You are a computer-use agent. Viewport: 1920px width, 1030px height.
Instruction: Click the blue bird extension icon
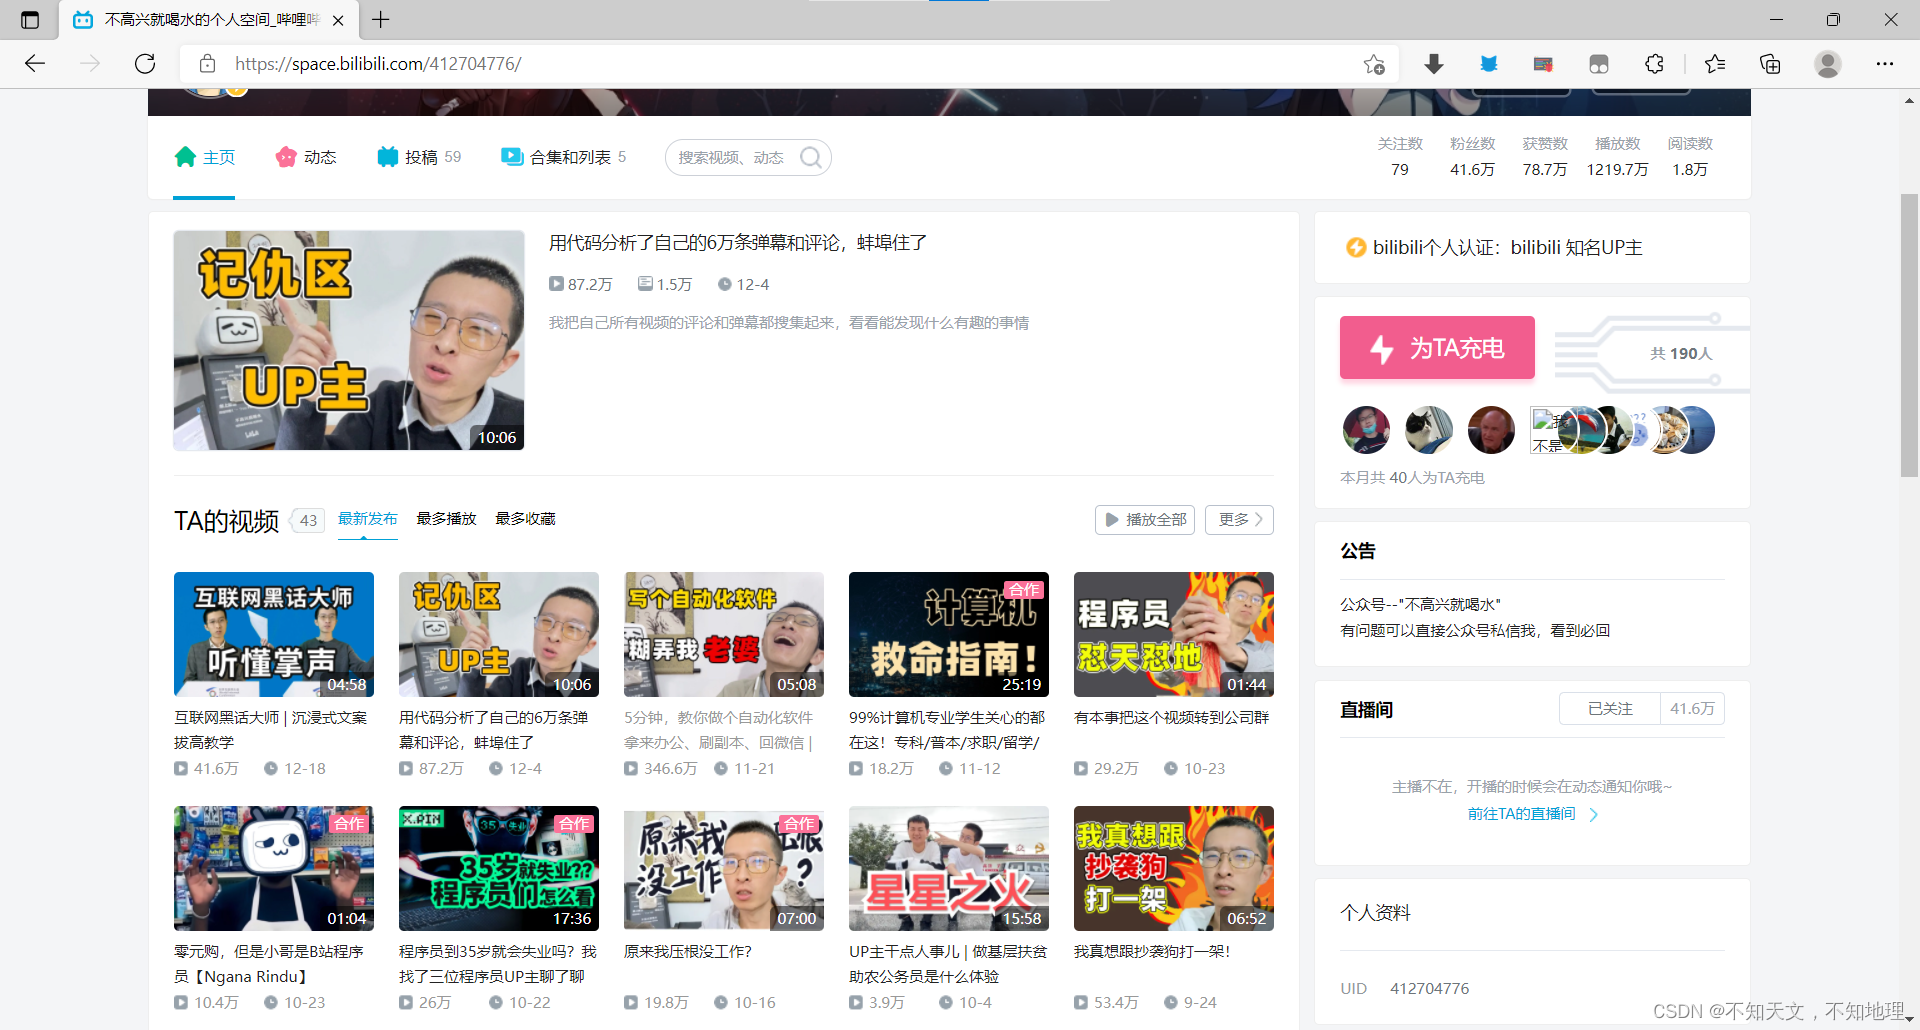coord(1489,64)
